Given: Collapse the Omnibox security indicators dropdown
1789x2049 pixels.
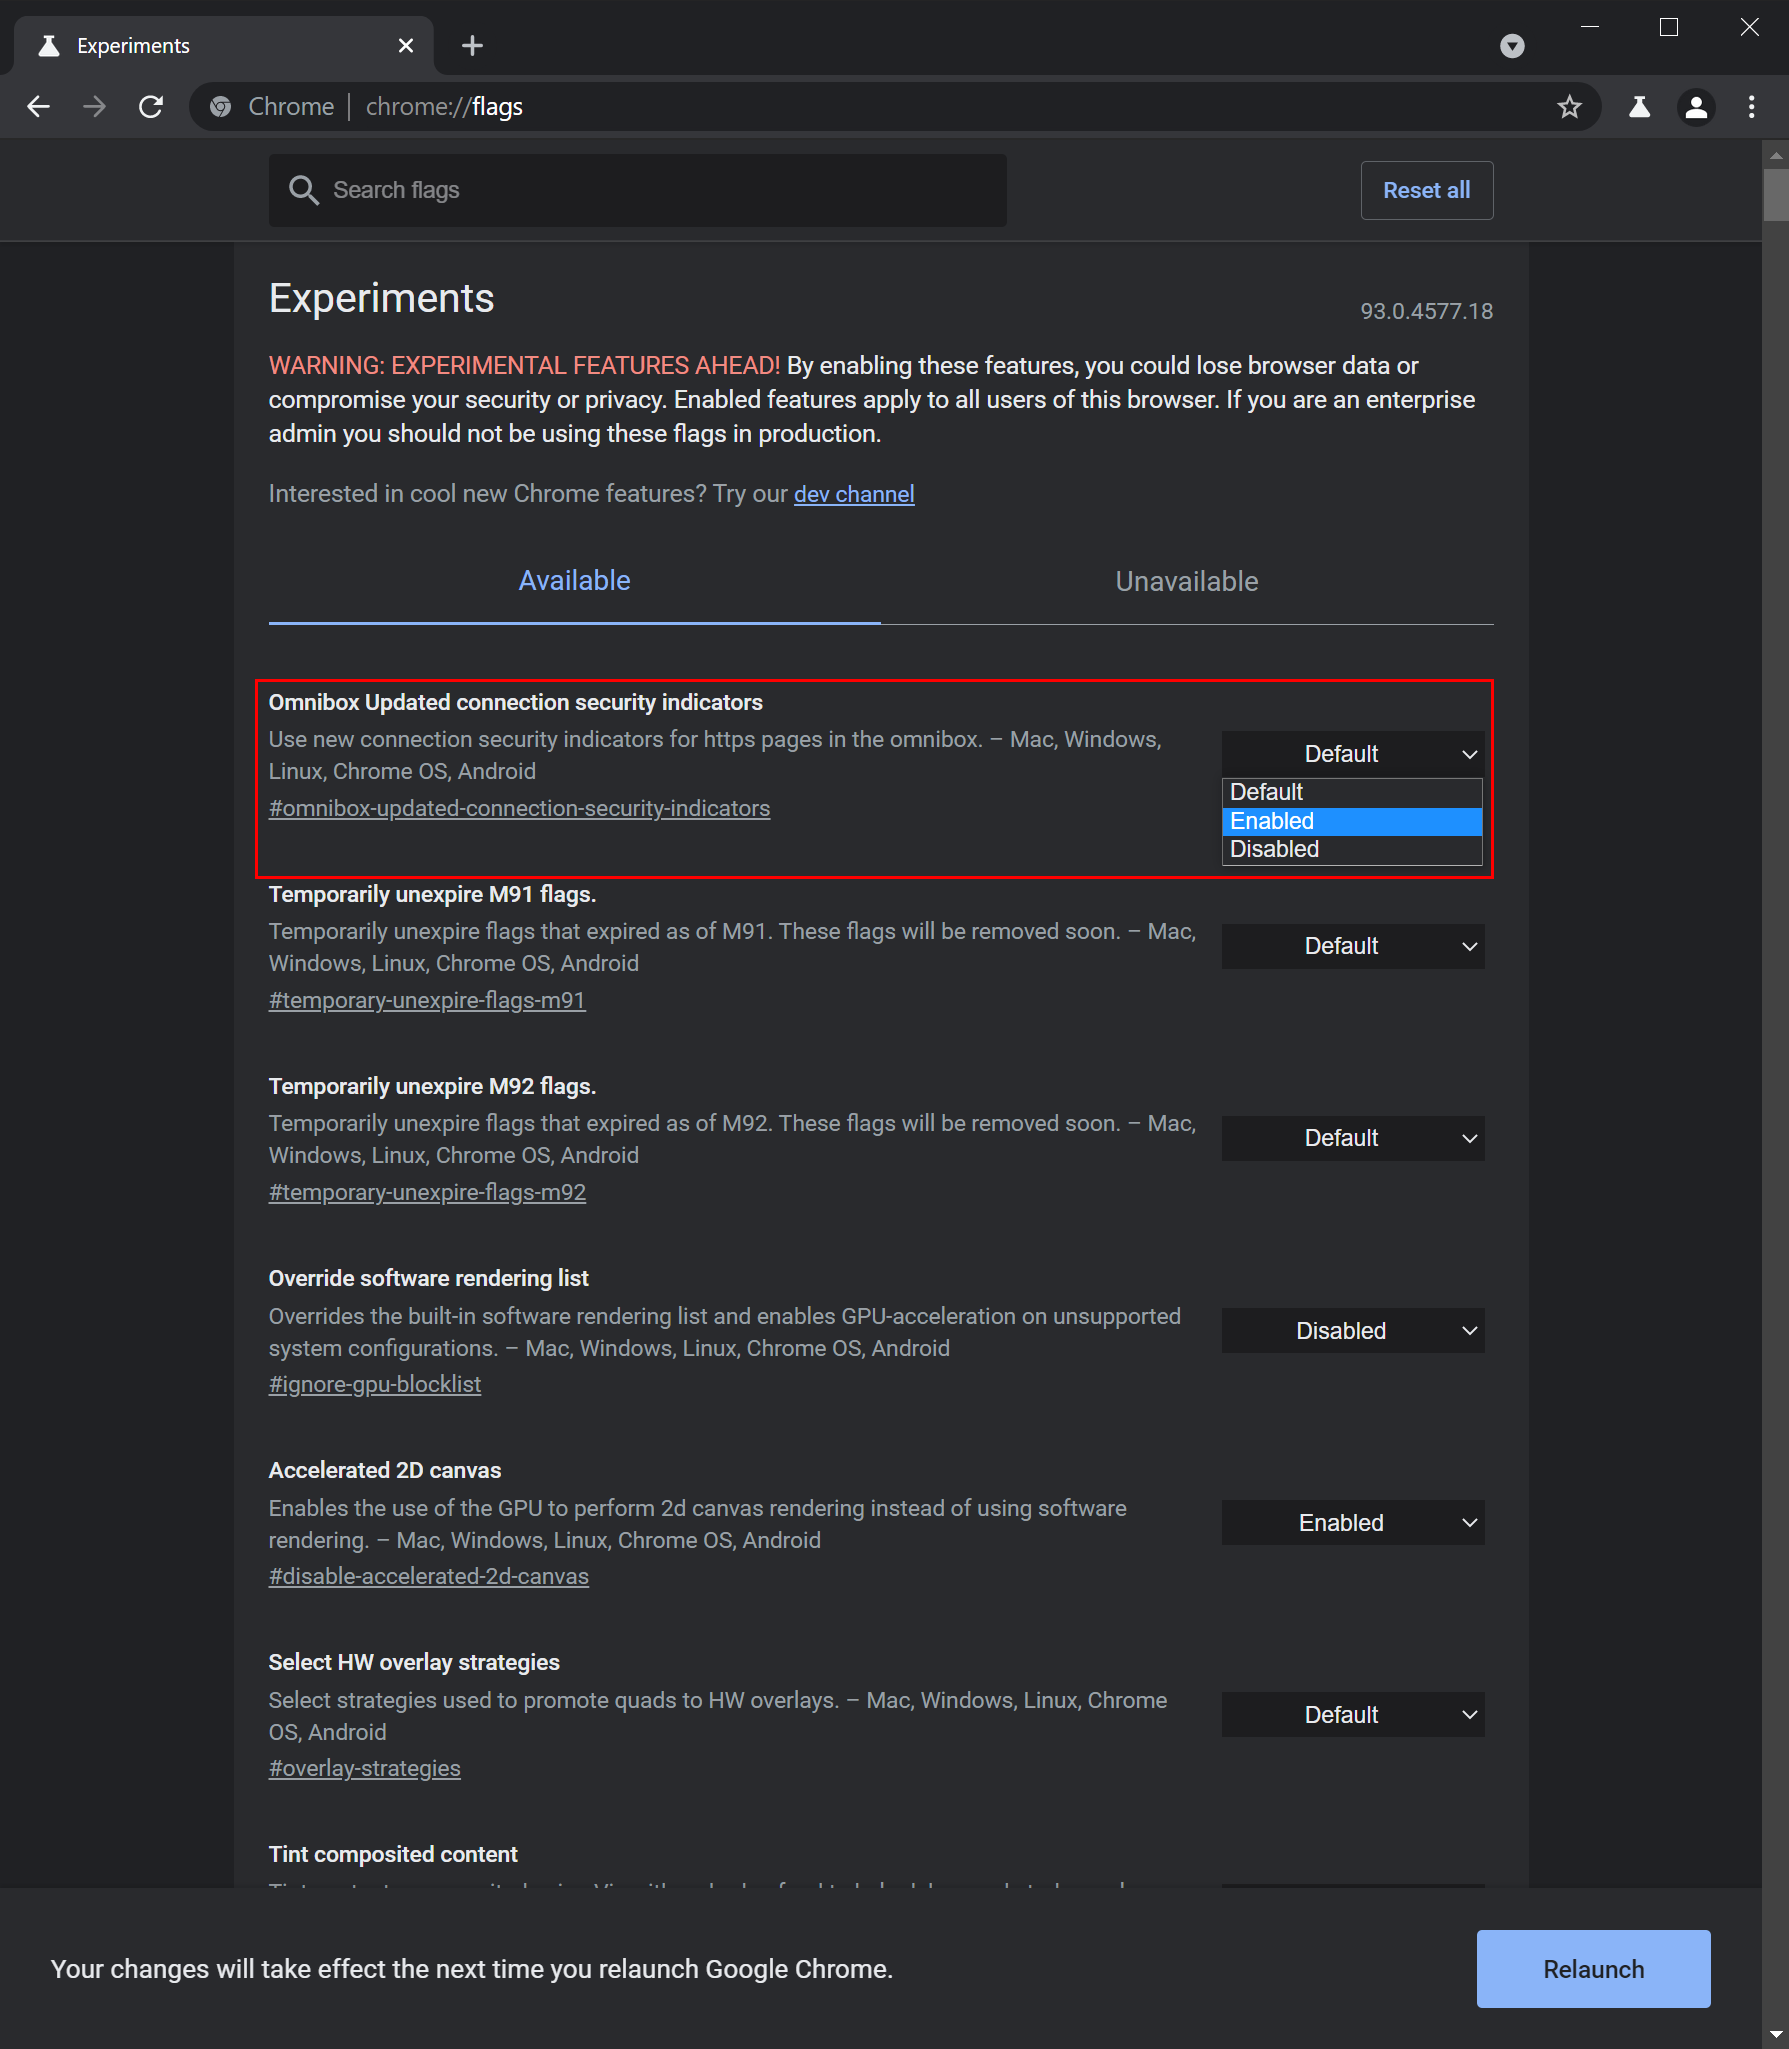Looking at the screenshot, I should (x=1352, y=754).
